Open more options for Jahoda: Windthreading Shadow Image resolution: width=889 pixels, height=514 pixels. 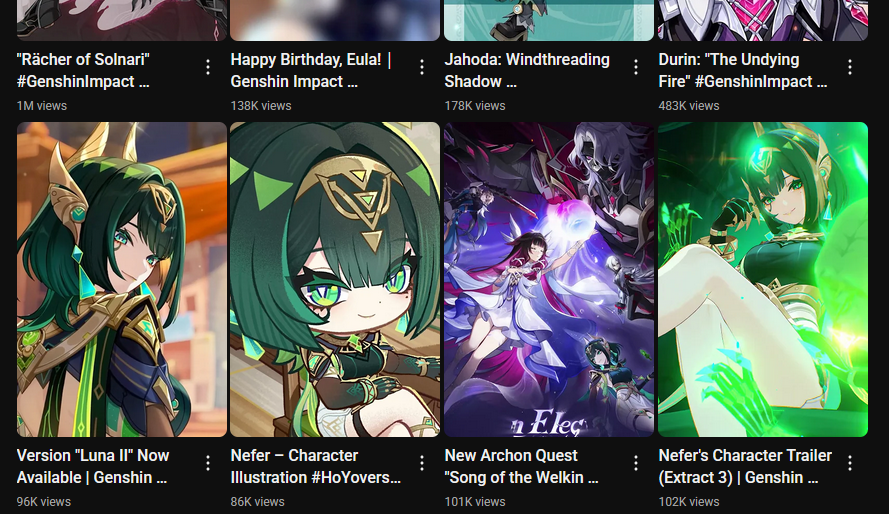coord(636,67)
